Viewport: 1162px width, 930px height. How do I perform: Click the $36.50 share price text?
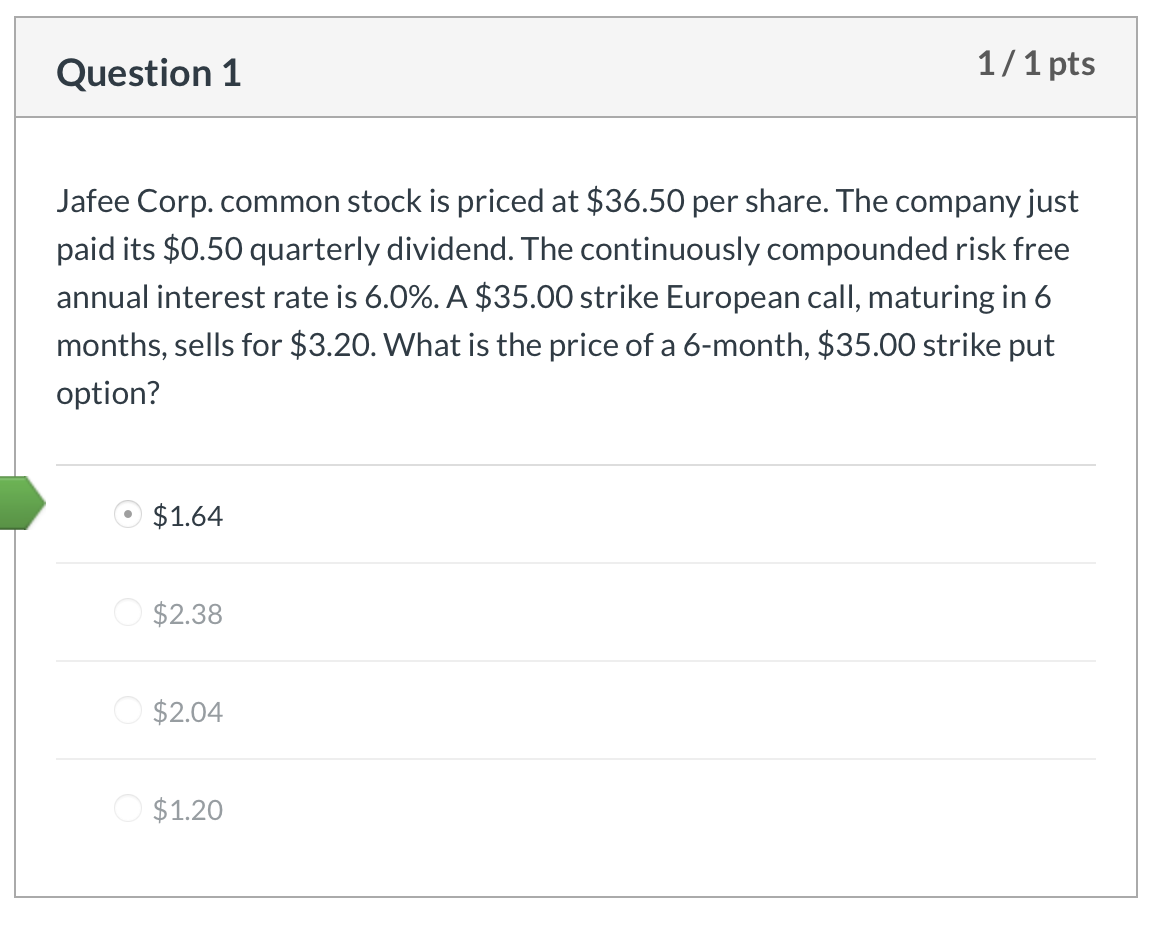(x=632, y=200)
